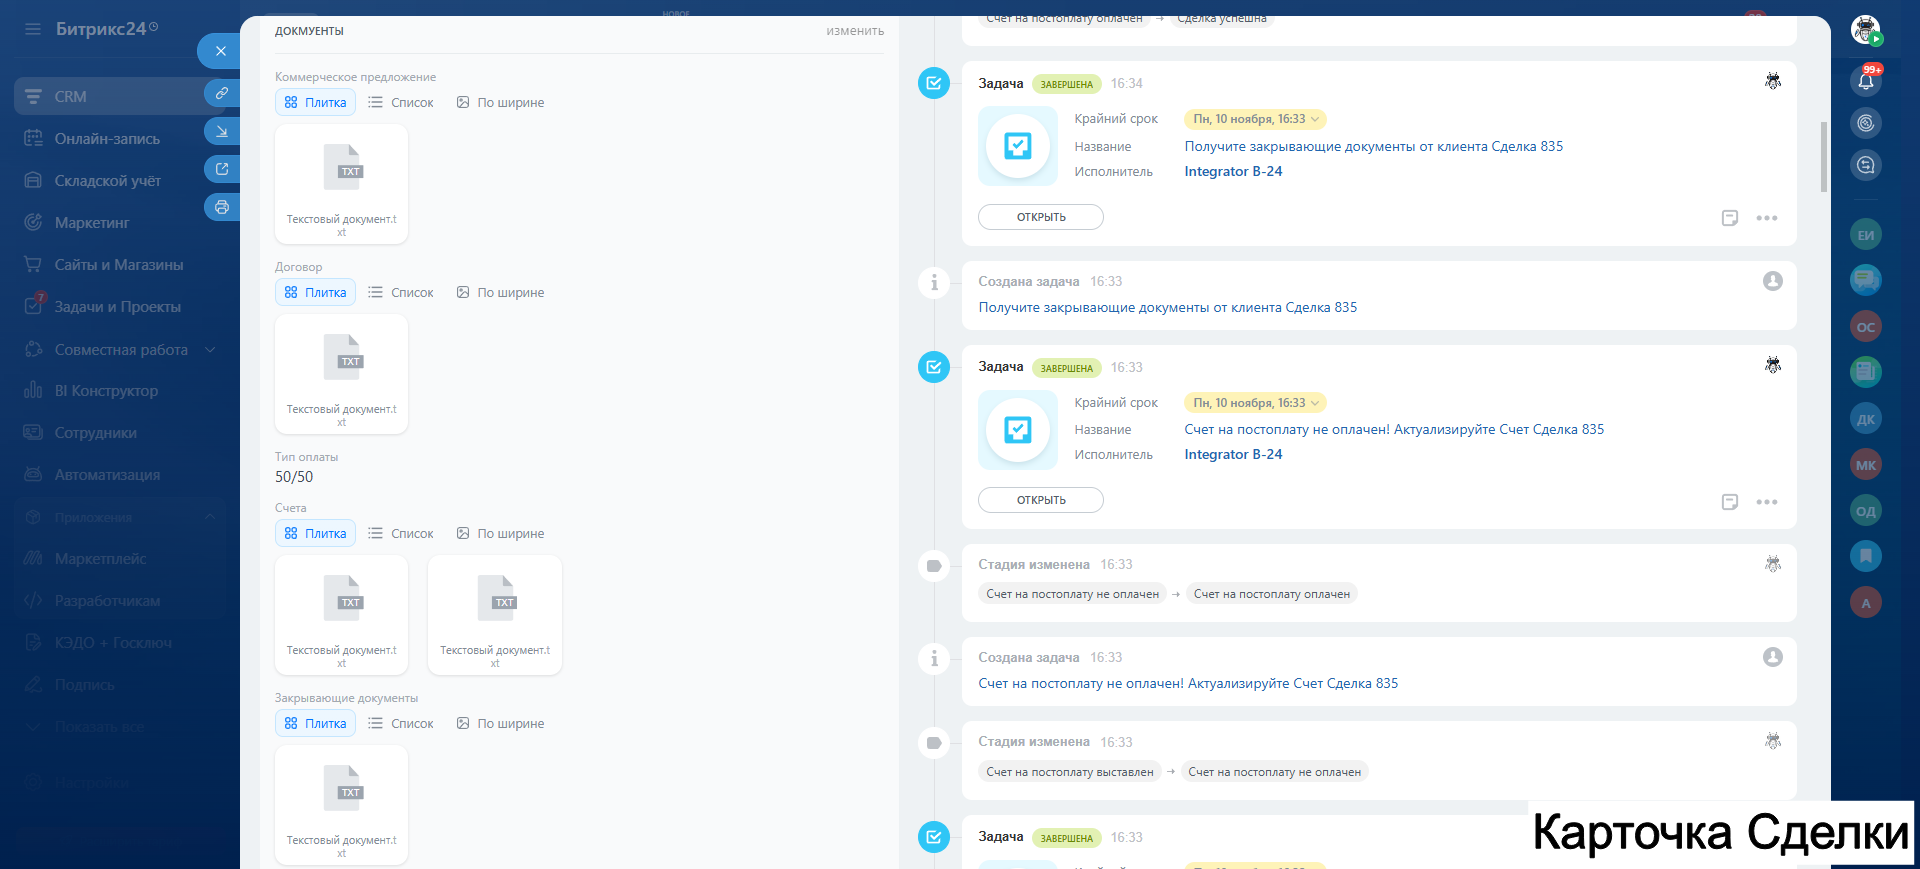Click note icon on the 16:34 task card

(1729, 218)
